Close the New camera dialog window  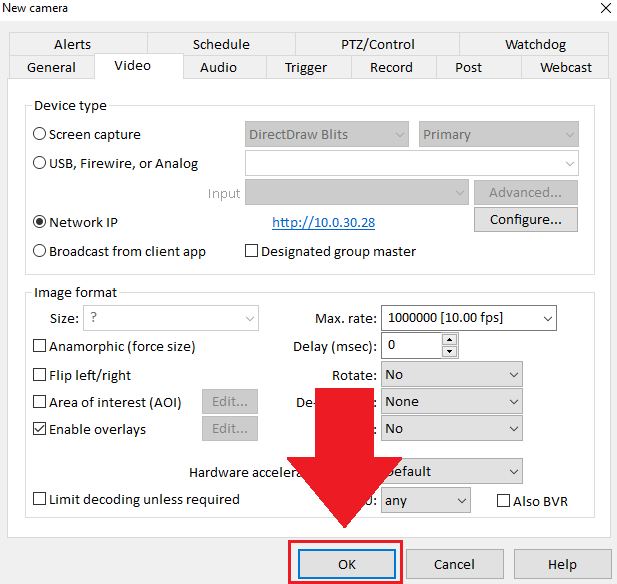pos(604,8)
